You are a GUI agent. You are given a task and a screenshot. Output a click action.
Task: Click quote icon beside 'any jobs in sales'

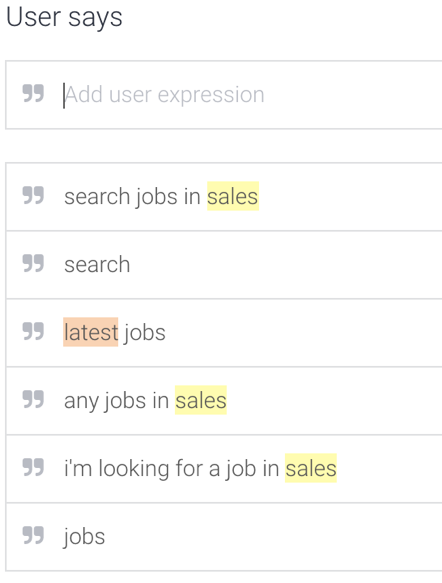pos(33,400)
